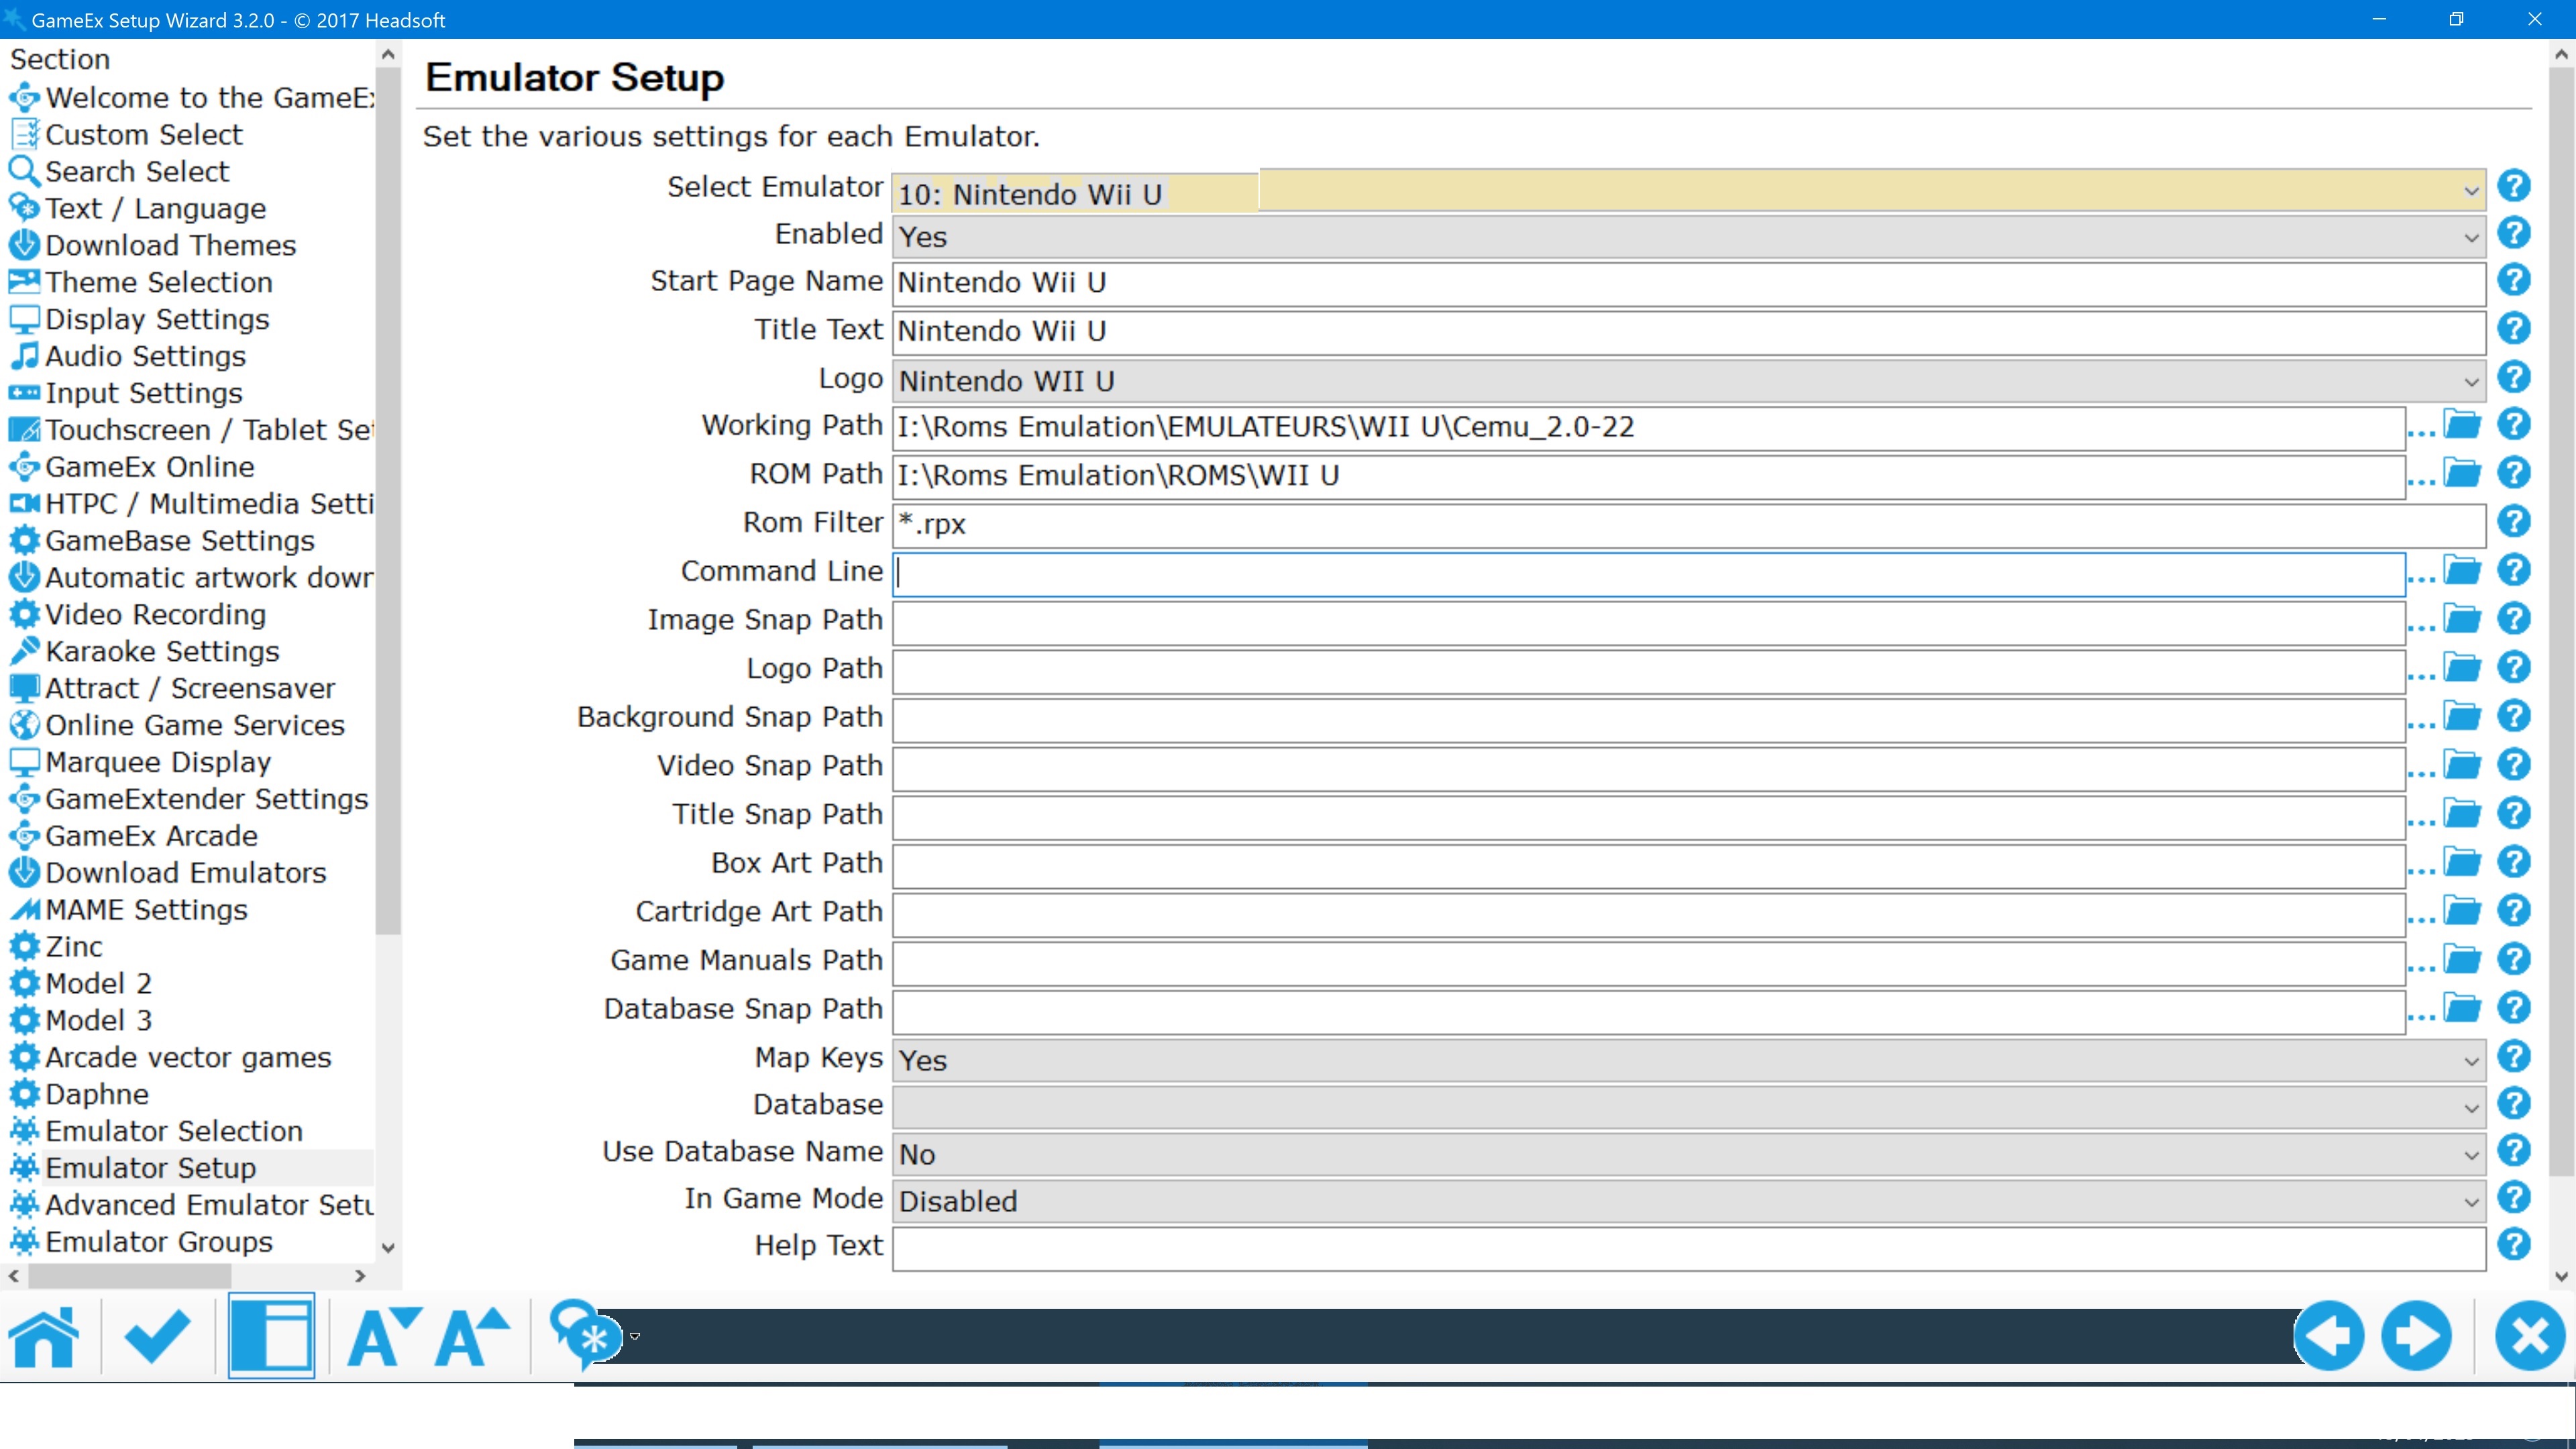Click the ellipsis beside Working Path
Screen dimensions: 2576x1449
2421,433
